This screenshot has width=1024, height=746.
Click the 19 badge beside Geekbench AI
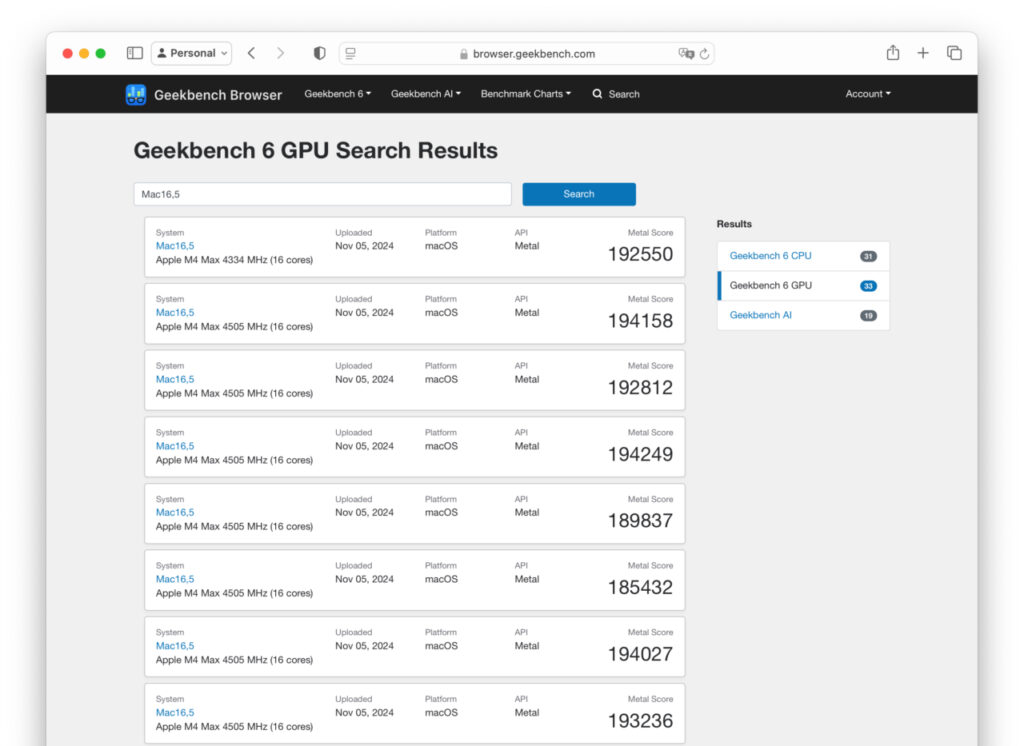pos(868,316)
